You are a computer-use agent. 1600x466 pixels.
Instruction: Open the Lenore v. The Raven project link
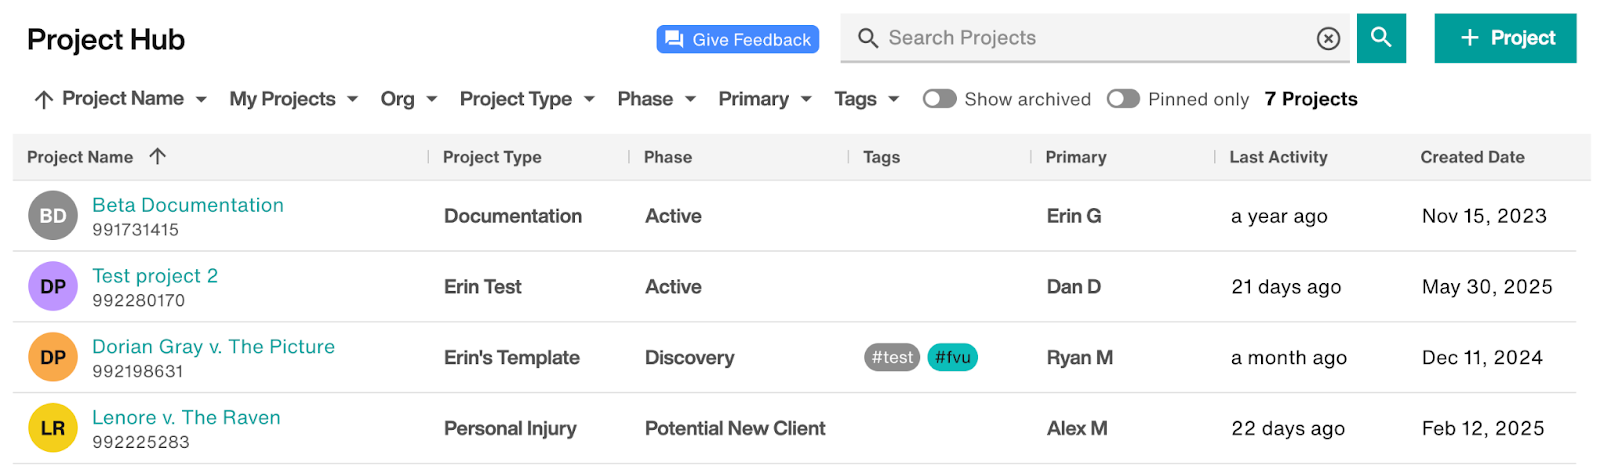(x=186, y=417)
